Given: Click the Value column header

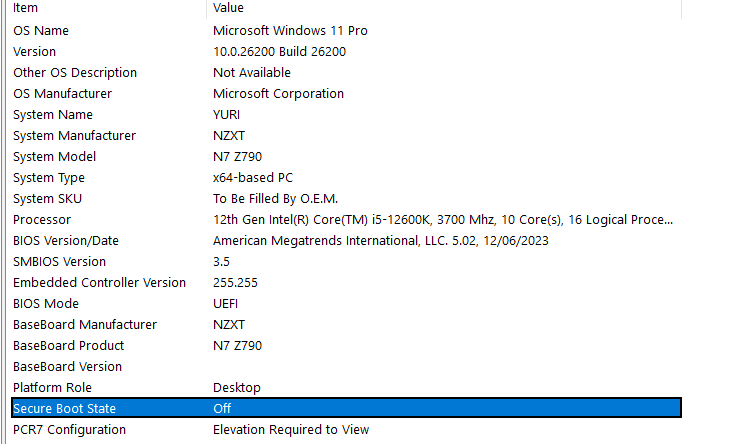Looking at the screenshot, I should (229, 8).
